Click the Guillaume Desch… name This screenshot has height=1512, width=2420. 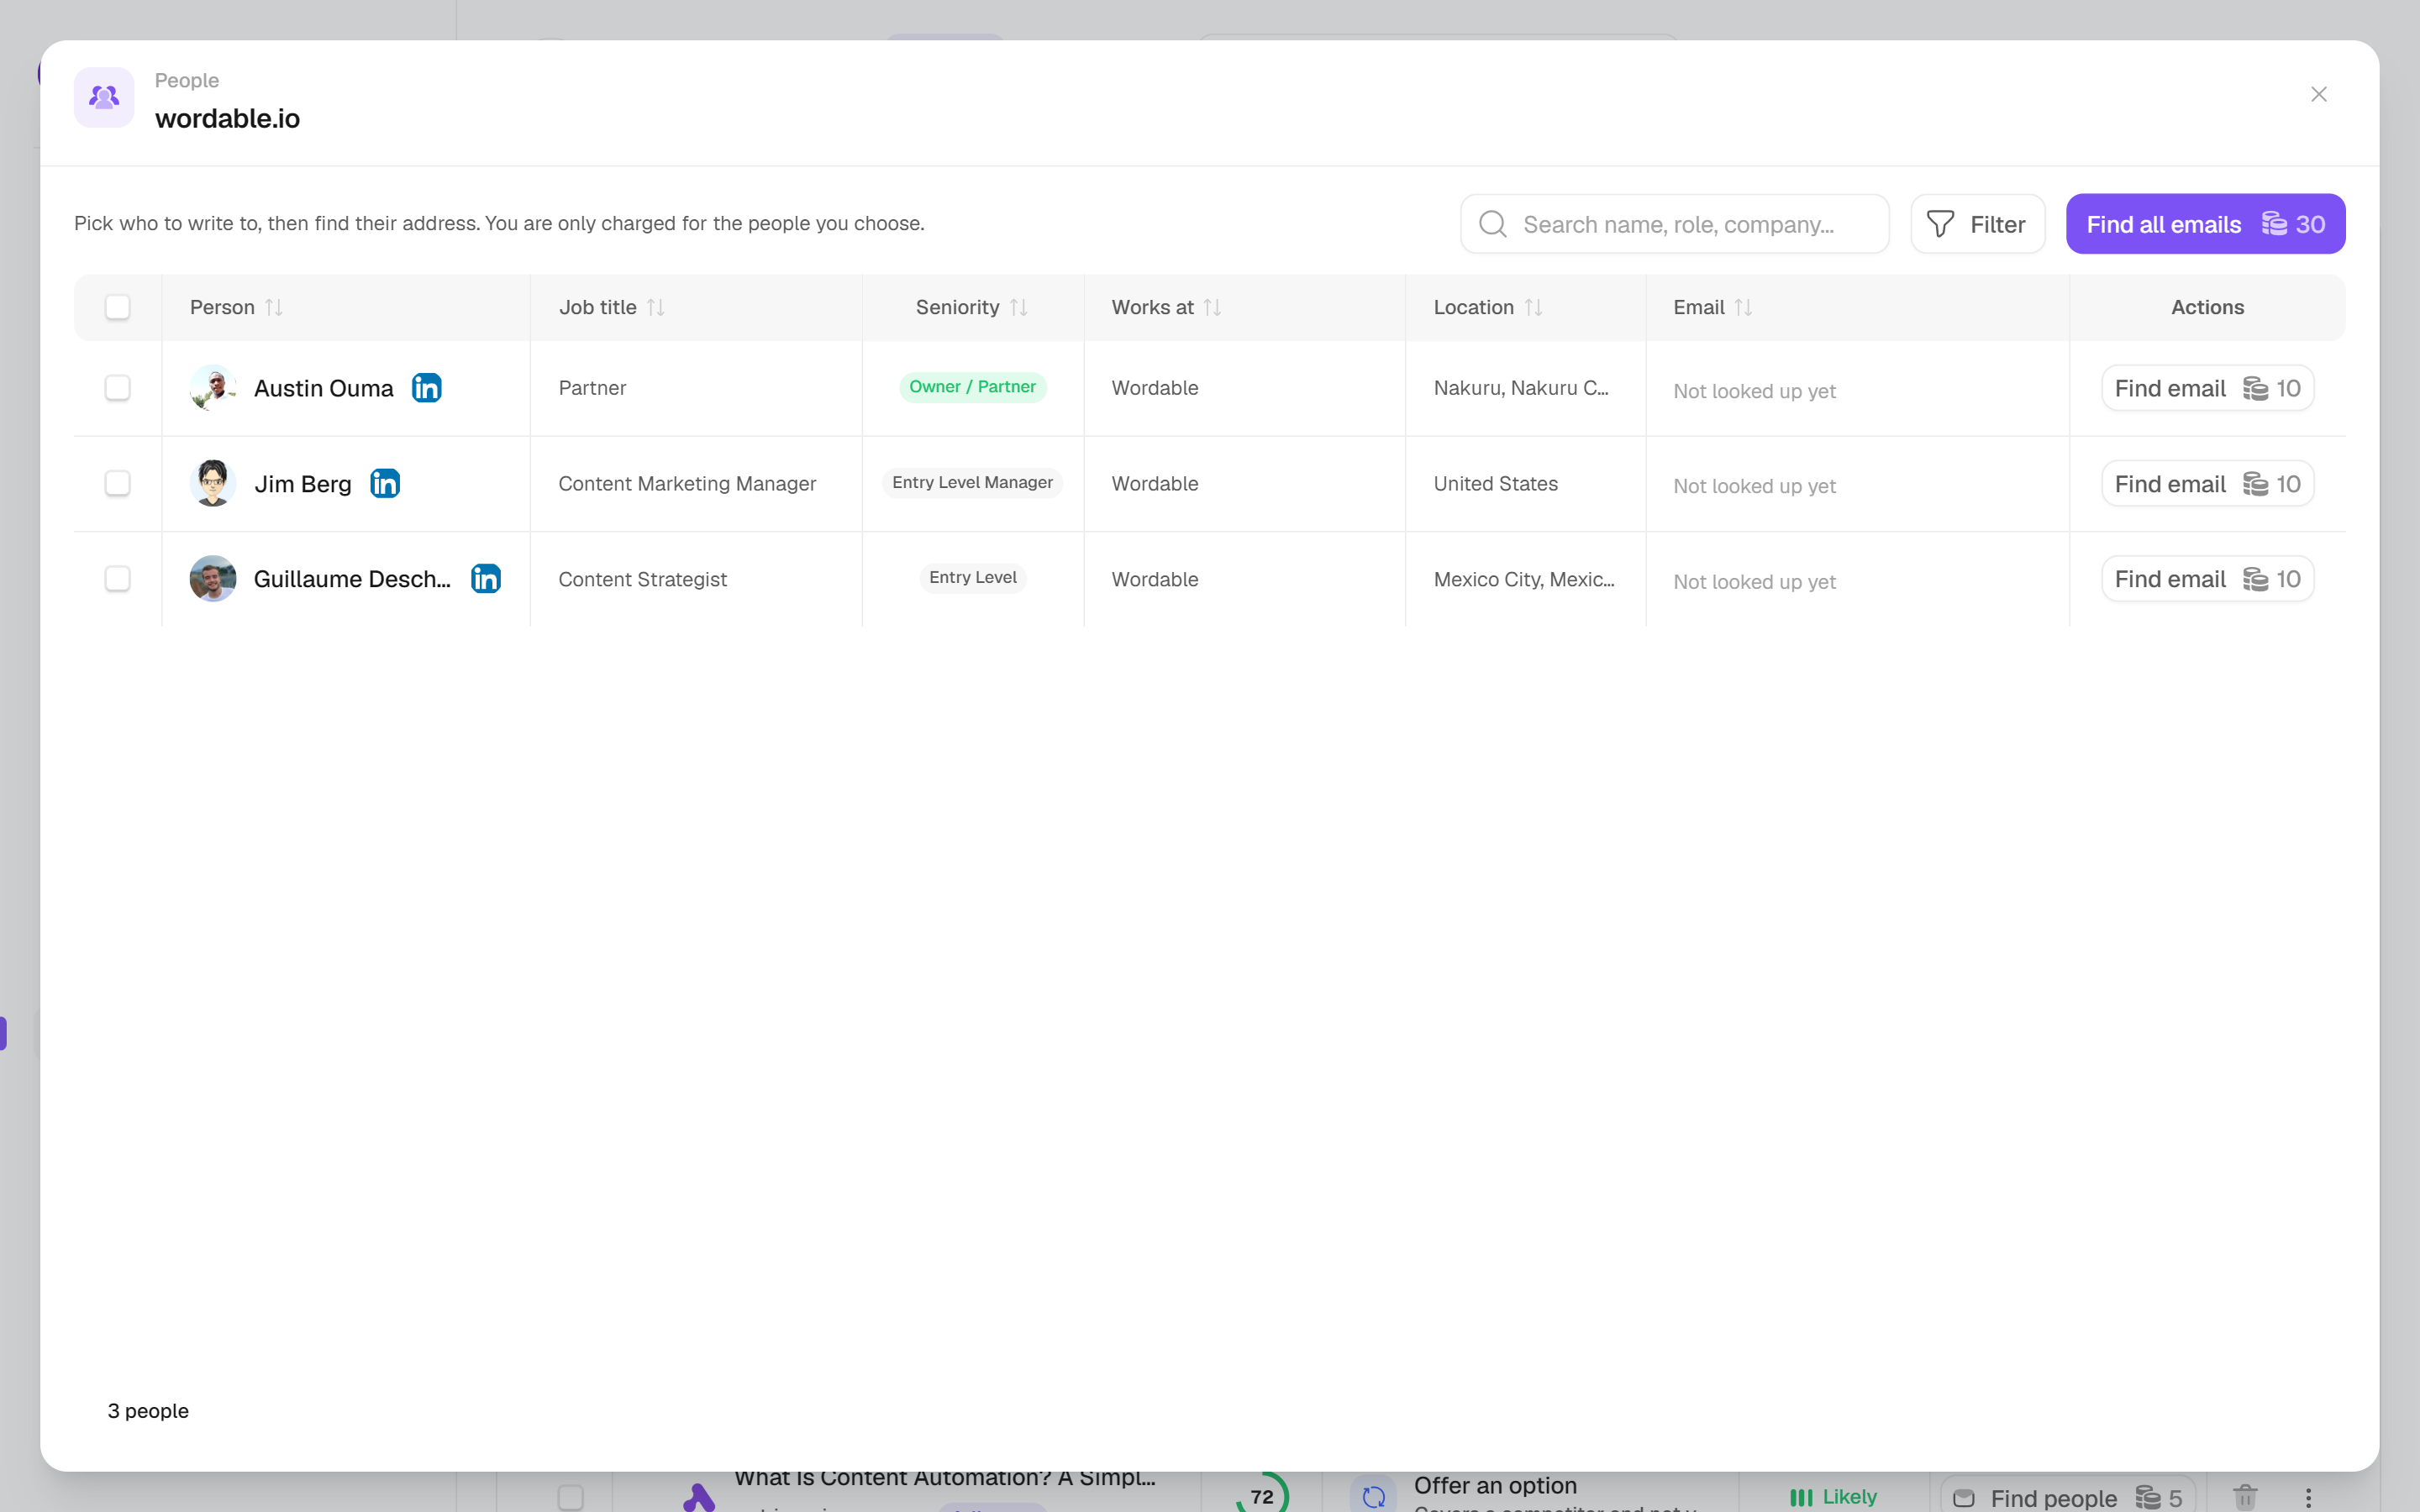[352, 579]
